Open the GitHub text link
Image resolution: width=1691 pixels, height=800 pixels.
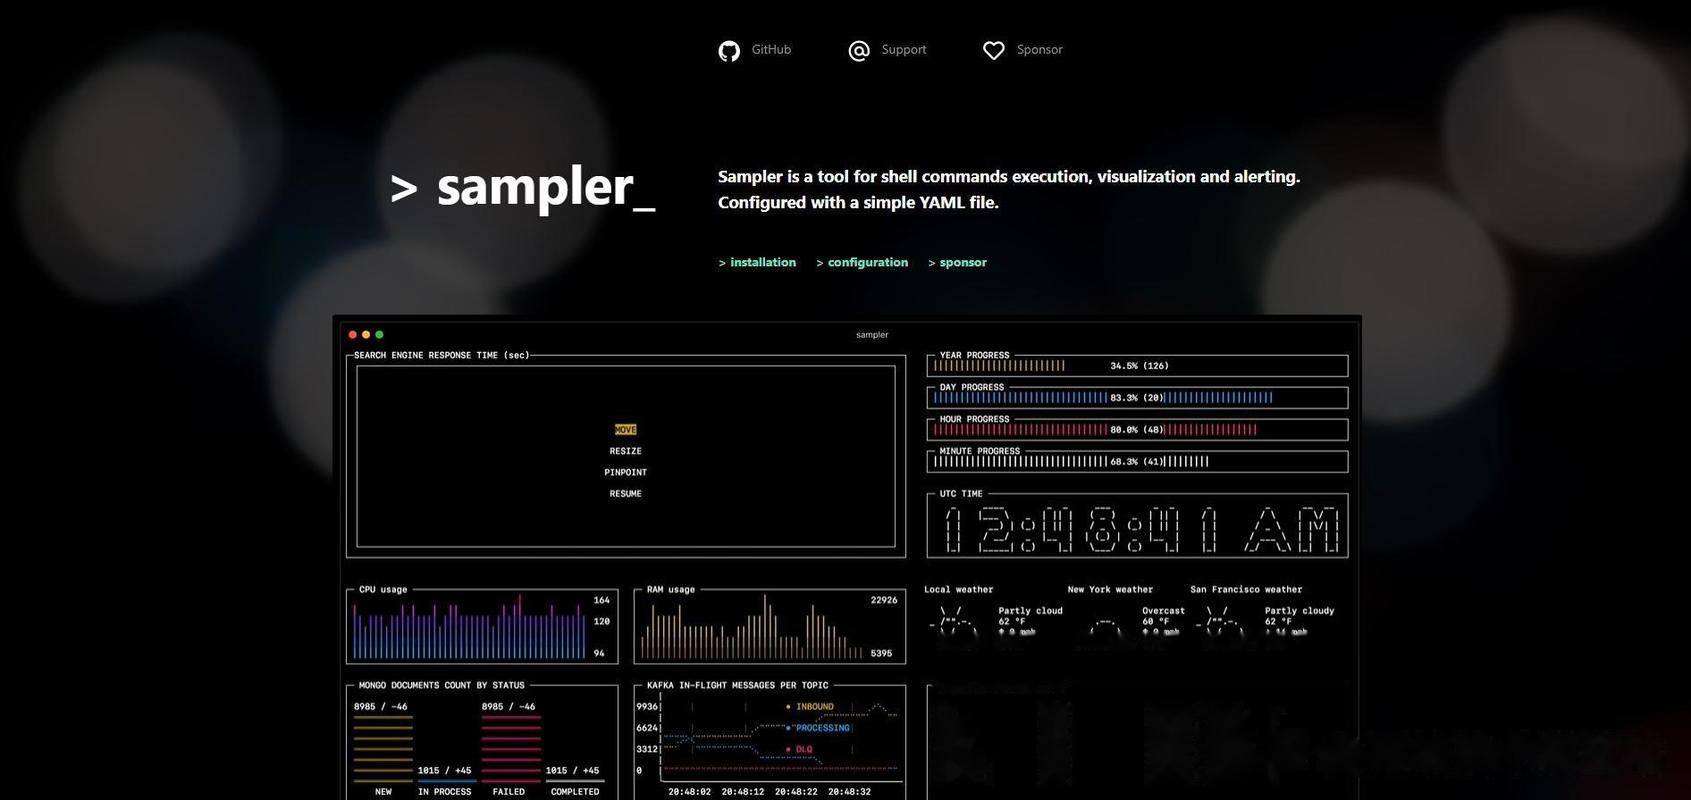[771, 50]
